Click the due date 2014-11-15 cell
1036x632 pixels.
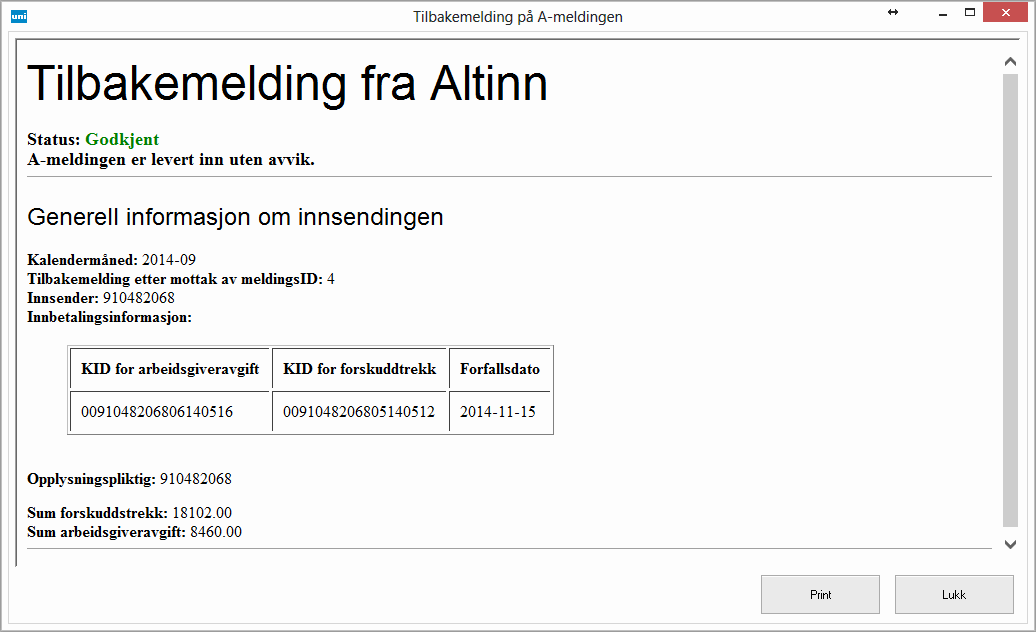[498, 412]
